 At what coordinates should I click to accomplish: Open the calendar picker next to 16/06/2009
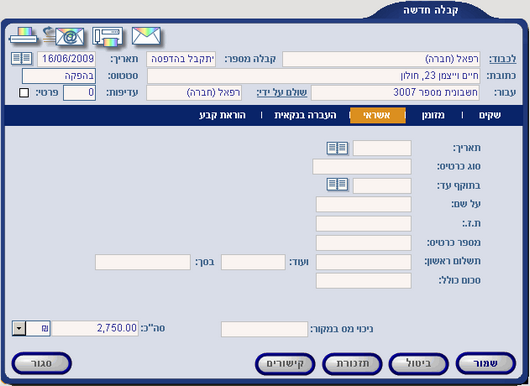click(x=21, y=58)
